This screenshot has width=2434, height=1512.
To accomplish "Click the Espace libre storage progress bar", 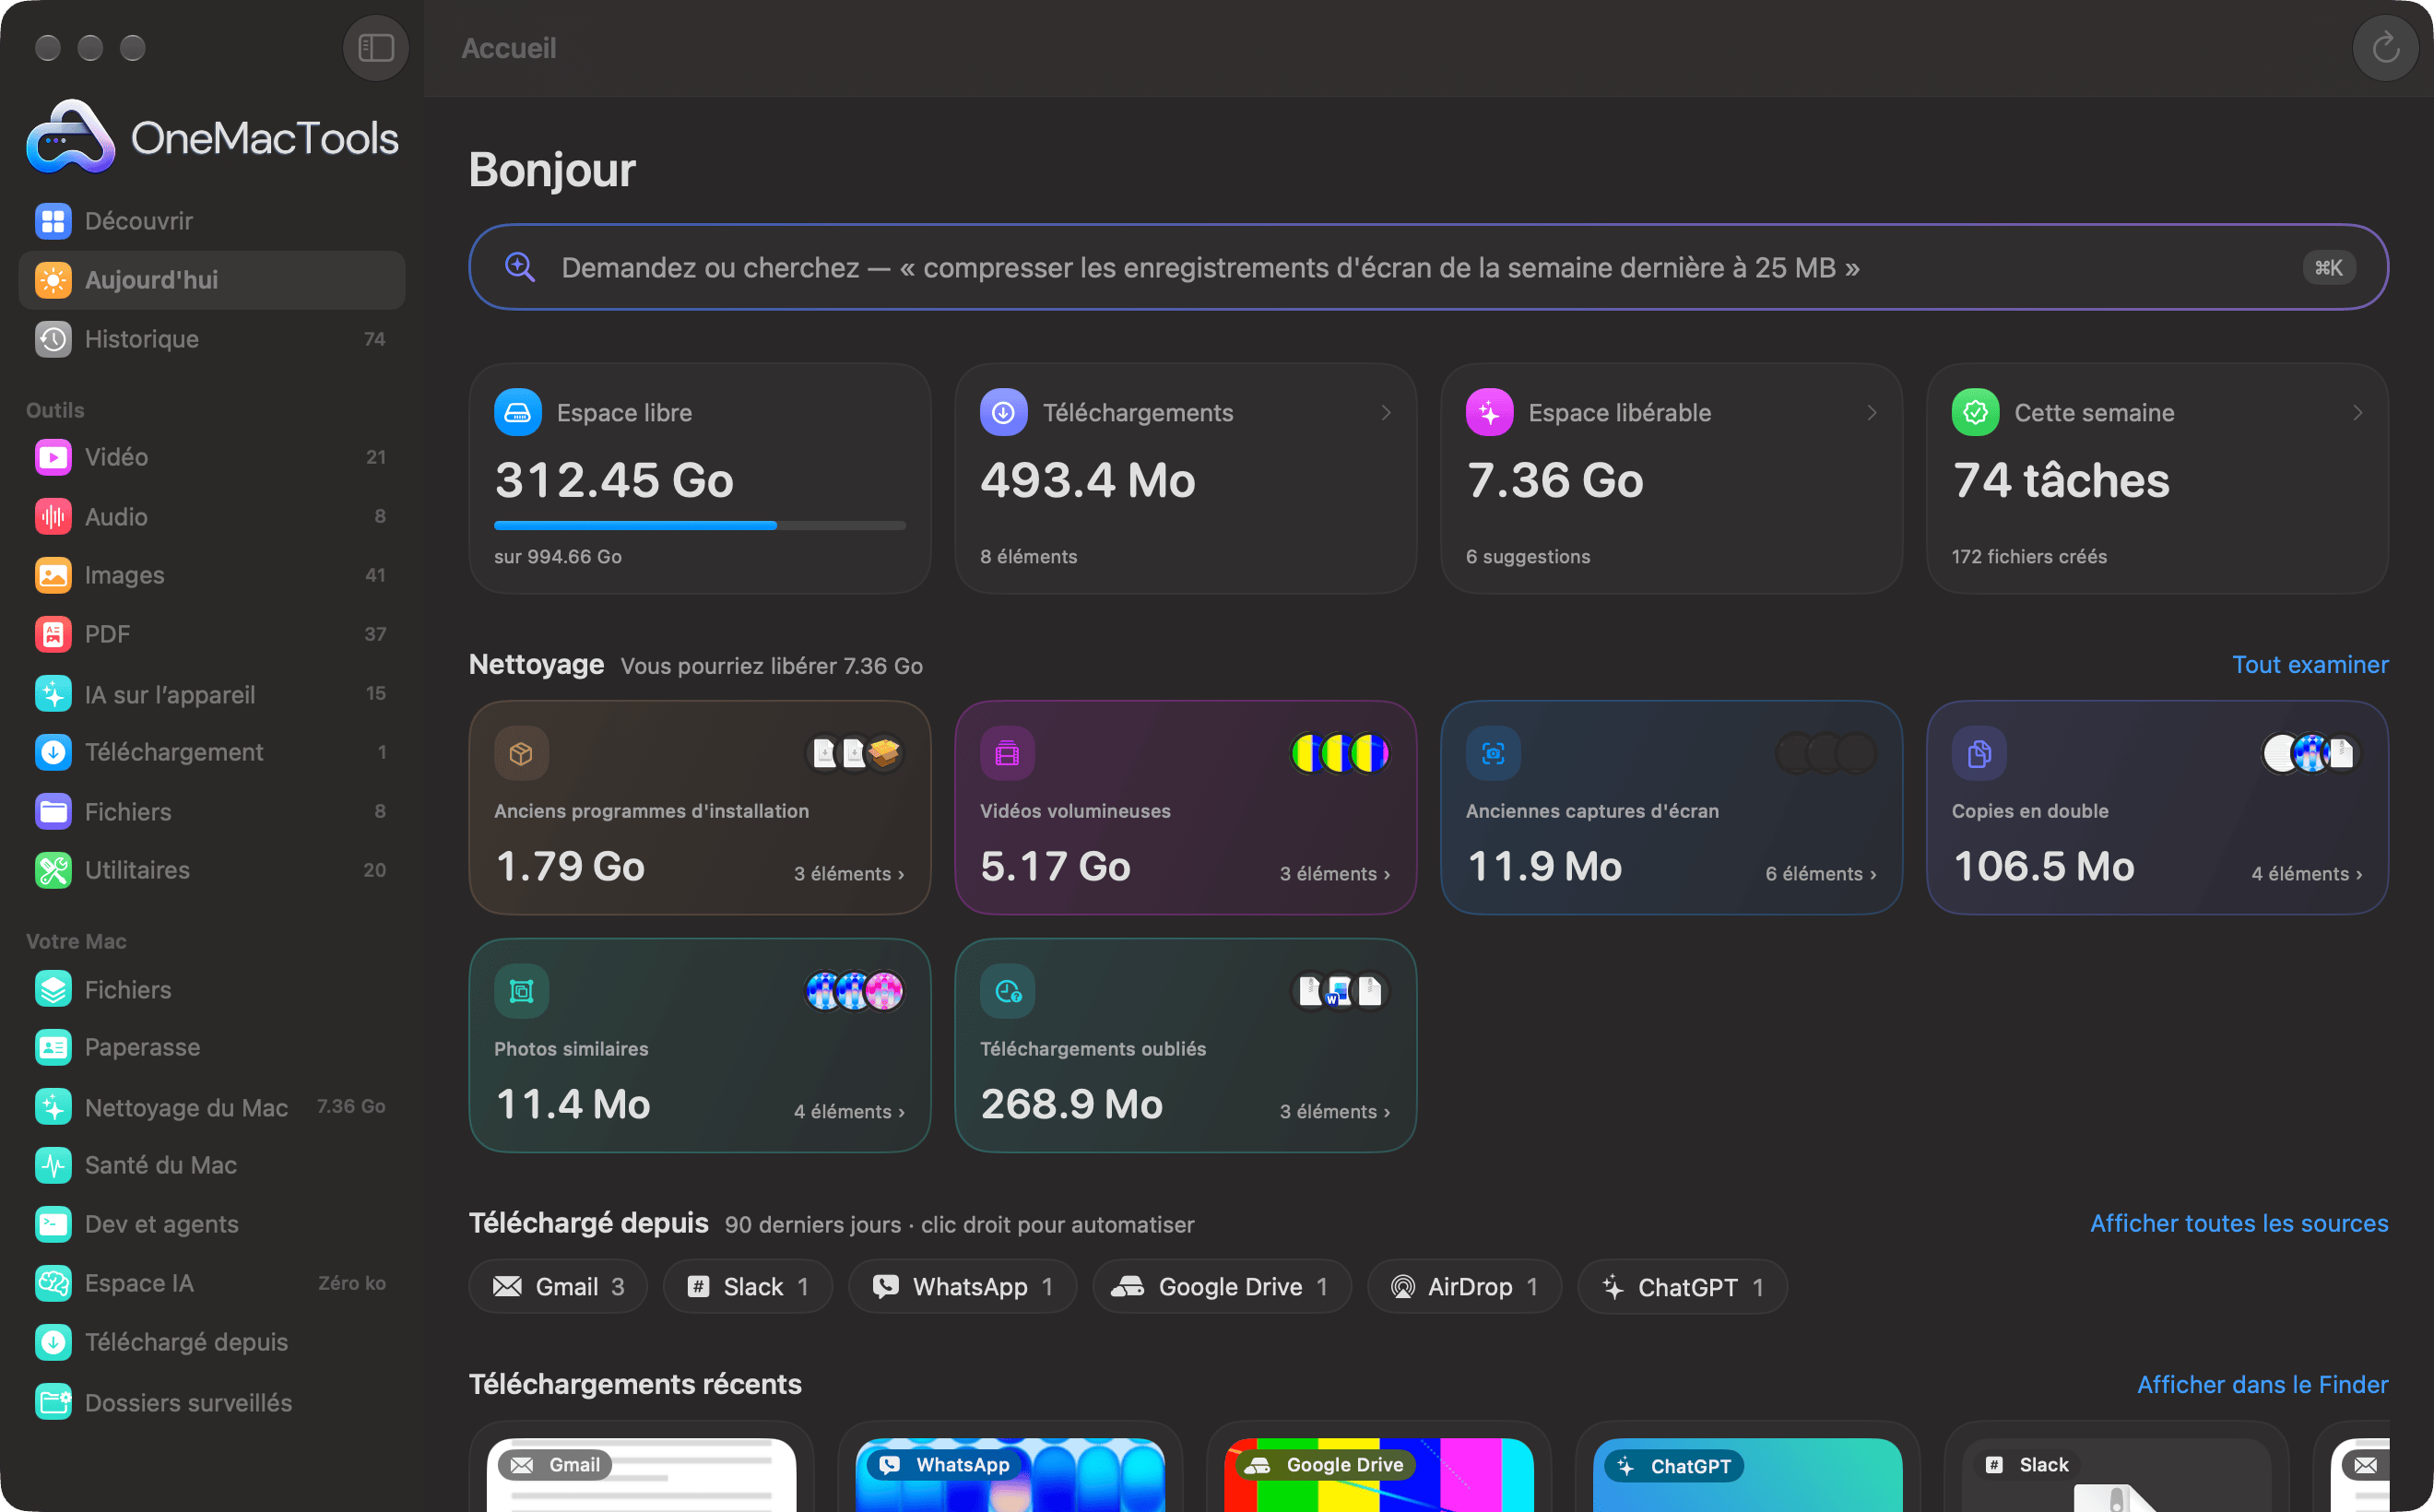I will coord(700,525).
